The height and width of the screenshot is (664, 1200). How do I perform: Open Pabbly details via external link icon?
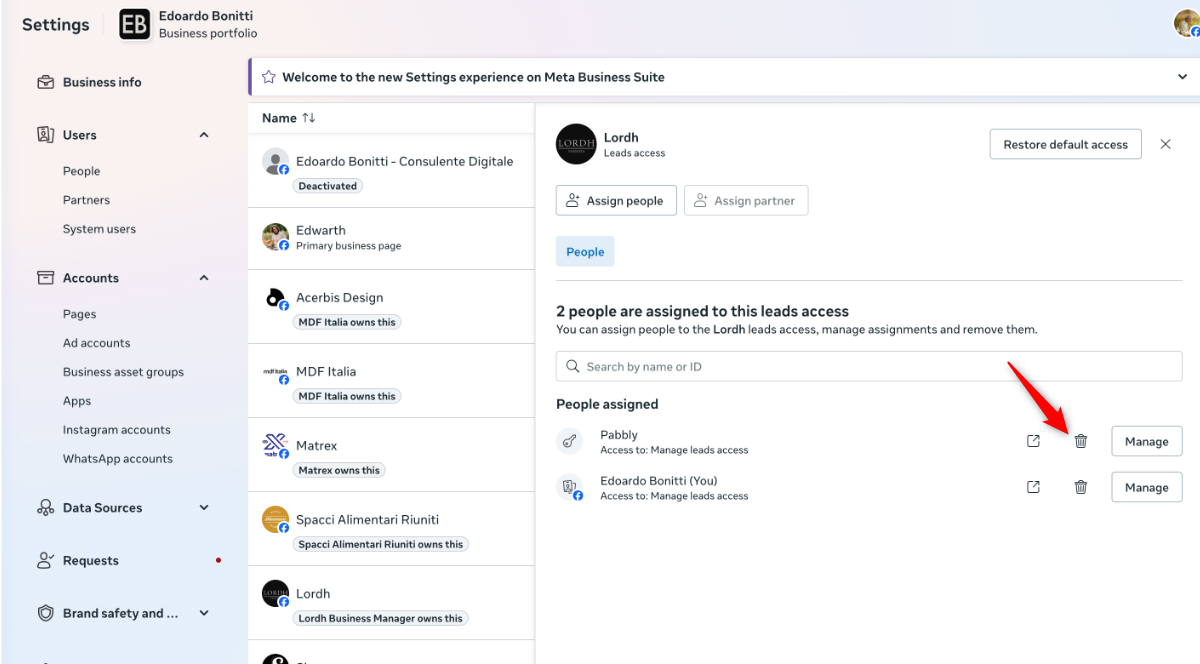pos(1033,441)
